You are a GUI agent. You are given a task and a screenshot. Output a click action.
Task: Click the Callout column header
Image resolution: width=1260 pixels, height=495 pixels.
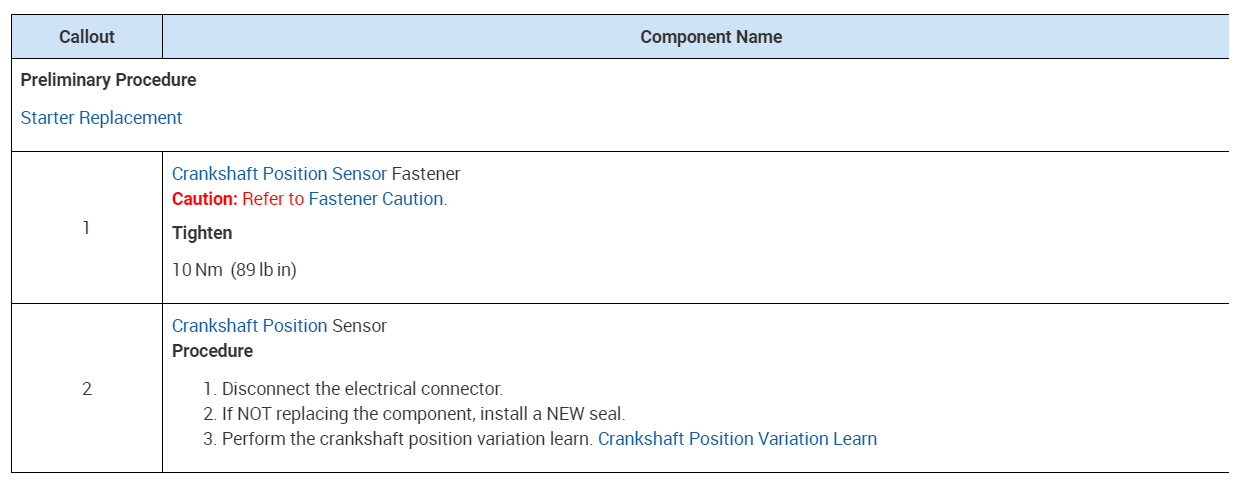coord(87,37)
